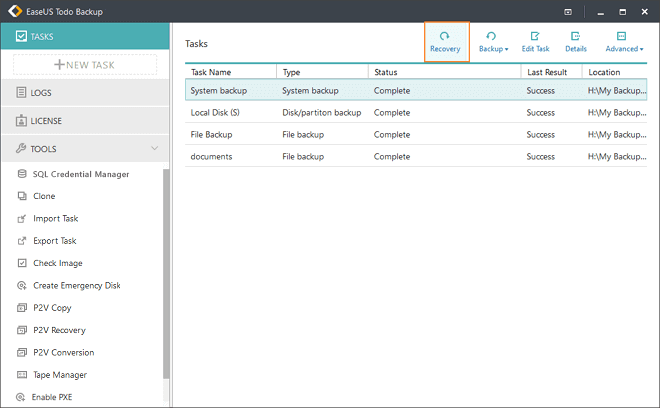Open Check Image tool
The width and height of the screenshot is (660, 408).
point(58,263)
